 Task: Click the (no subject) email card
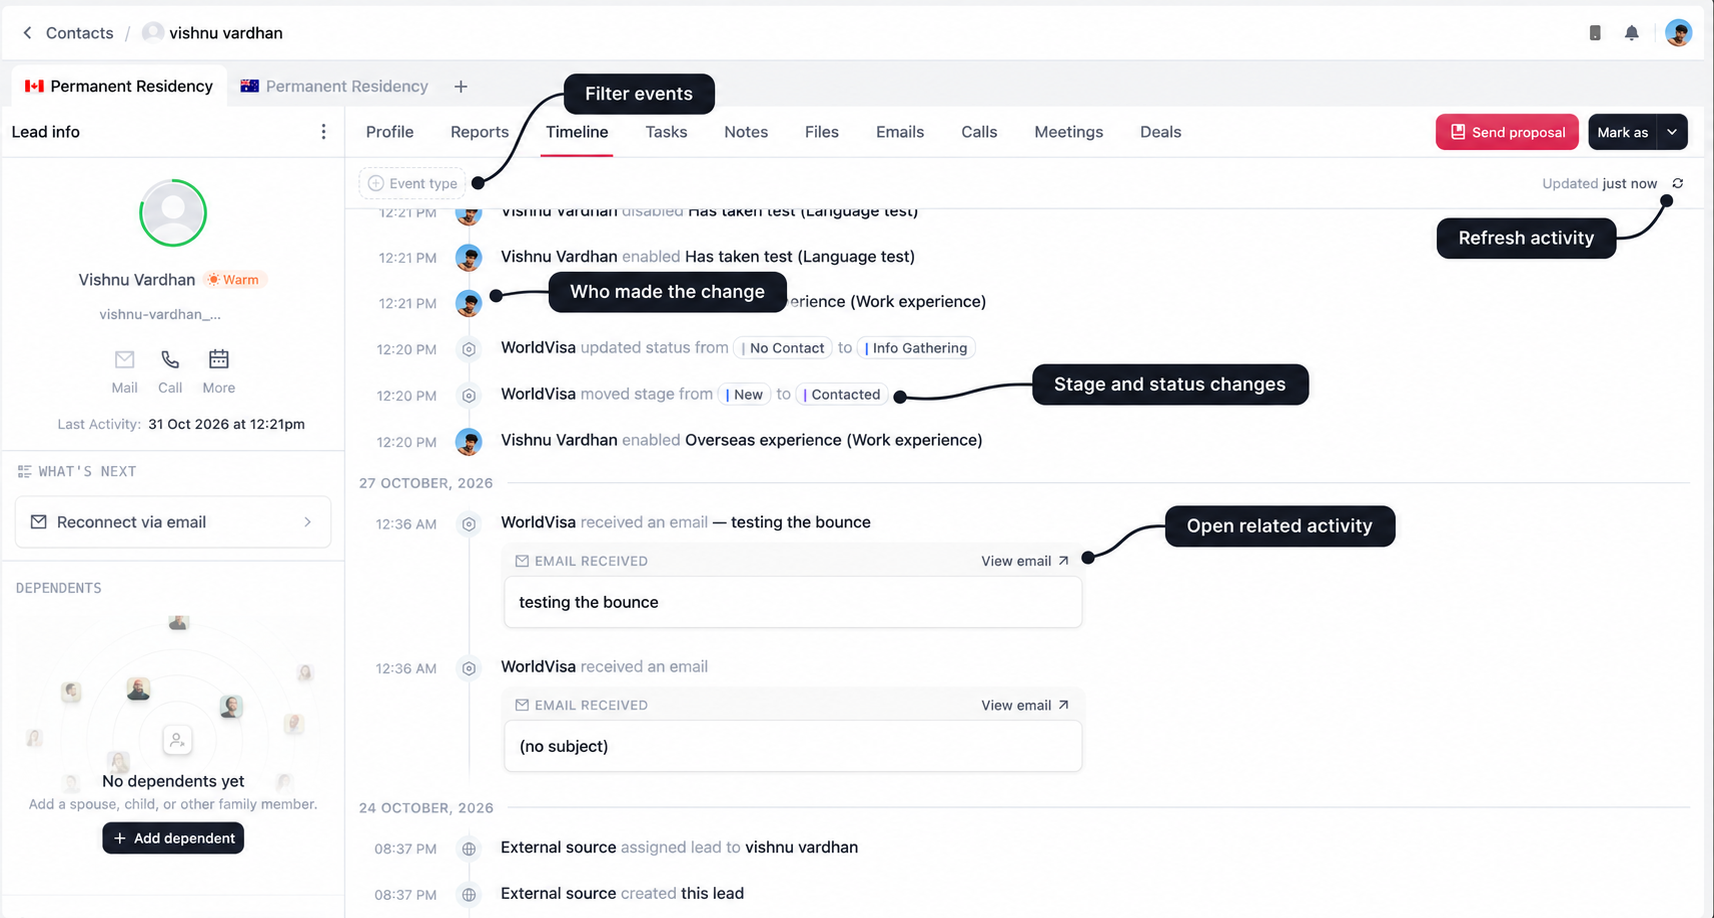(793, 746)
